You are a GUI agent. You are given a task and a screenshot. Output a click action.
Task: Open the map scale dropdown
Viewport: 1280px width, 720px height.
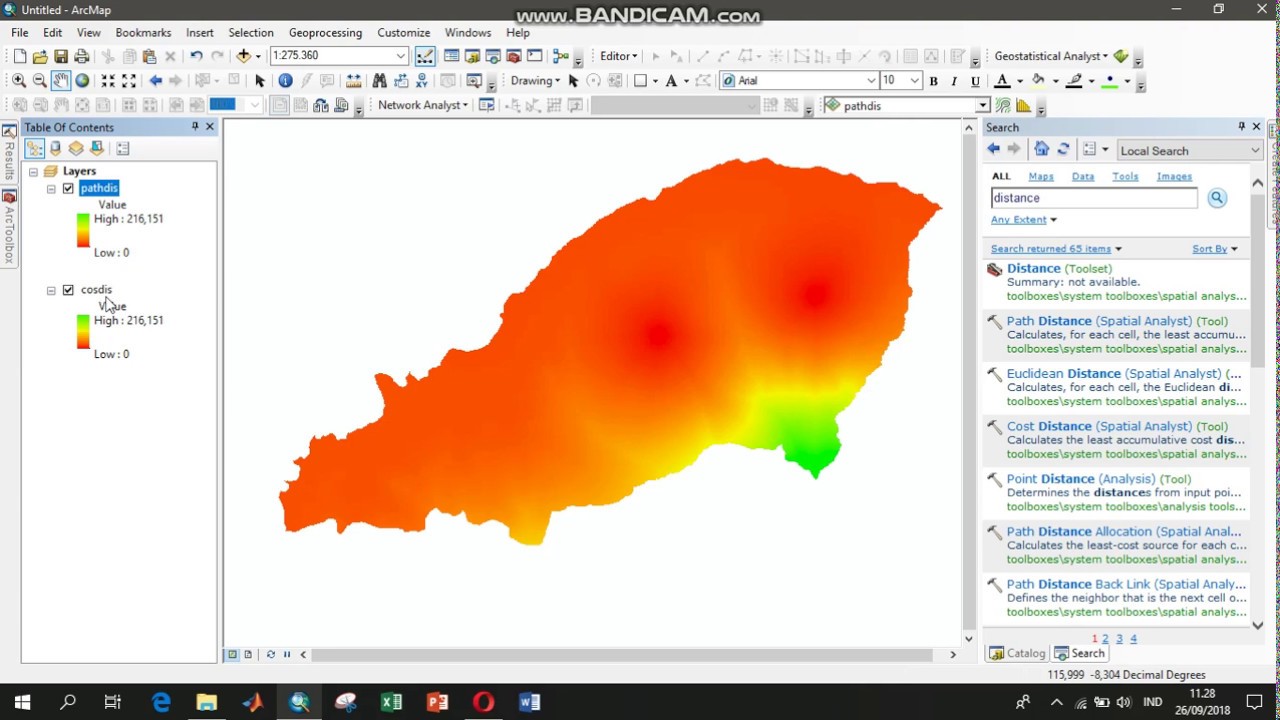coord(400,56)
